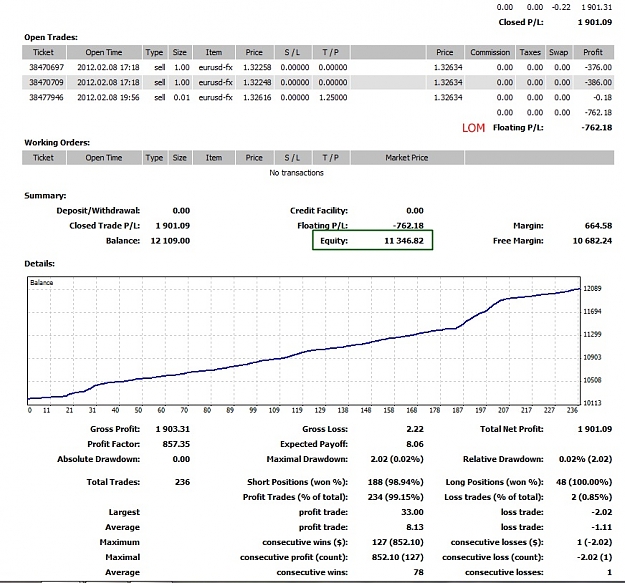Click largest profit trade value 33.00
The width and height of the screenshot is (625, 583).
[412, 512]
